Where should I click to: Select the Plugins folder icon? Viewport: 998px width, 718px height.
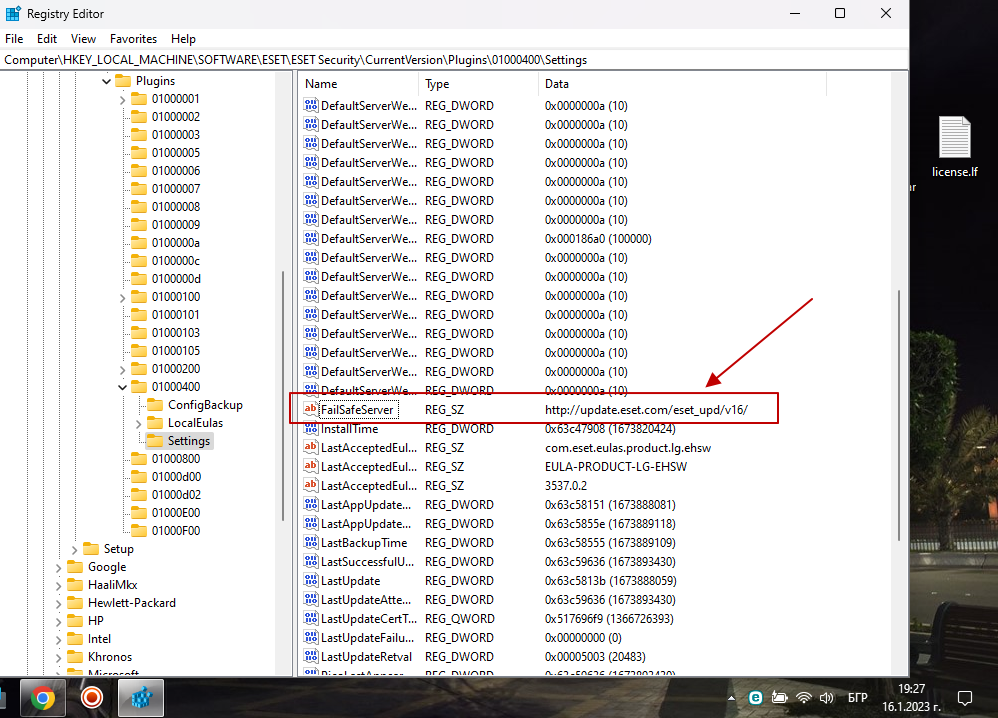[123, 81]
